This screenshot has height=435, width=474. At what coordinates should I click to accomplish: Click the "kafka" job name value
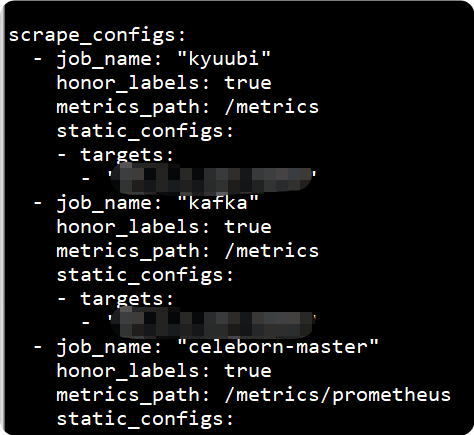pyautogui.click(x=218, y=203)
